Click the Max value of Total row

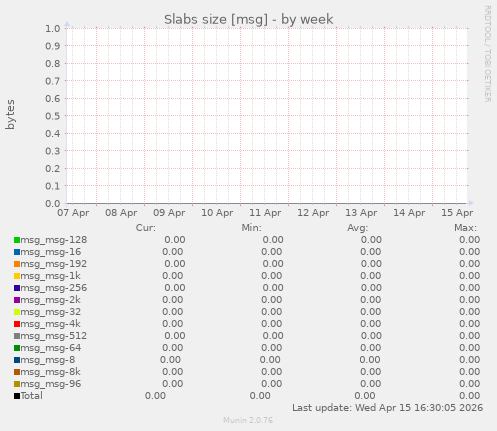(469, 396)
